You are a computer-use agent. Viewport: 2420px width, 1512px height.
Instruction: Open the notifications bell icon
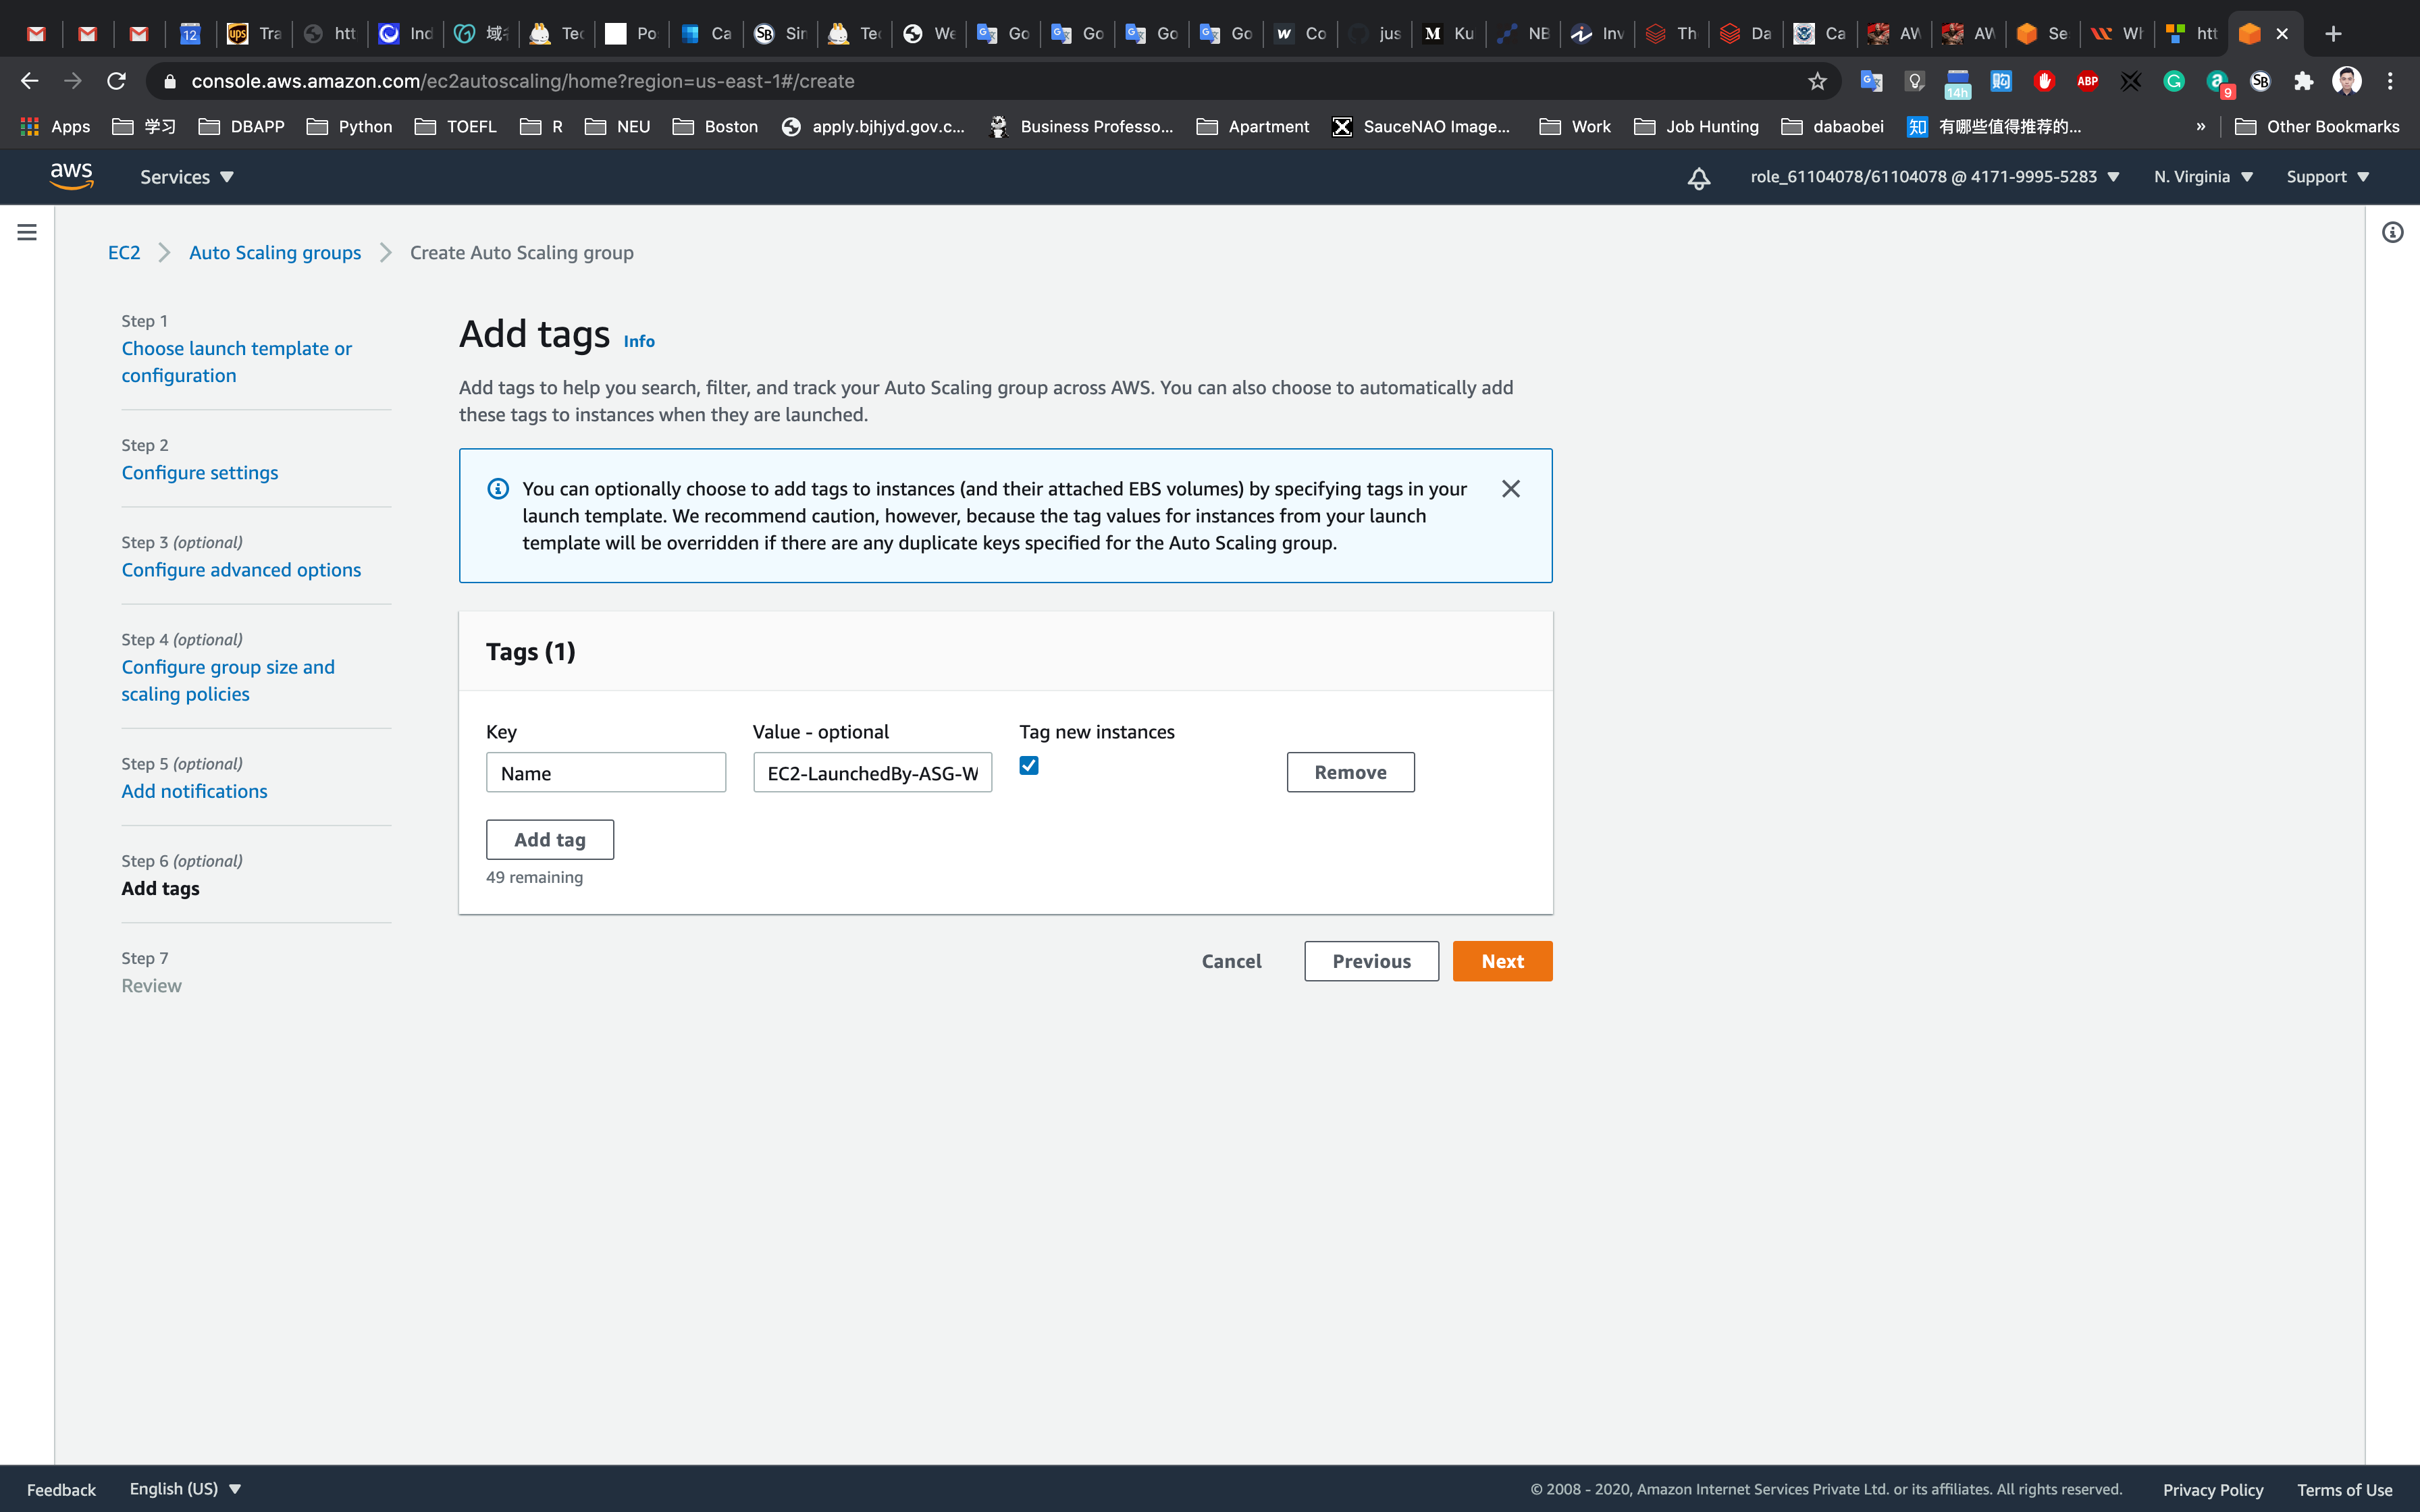coord(1698,178)
